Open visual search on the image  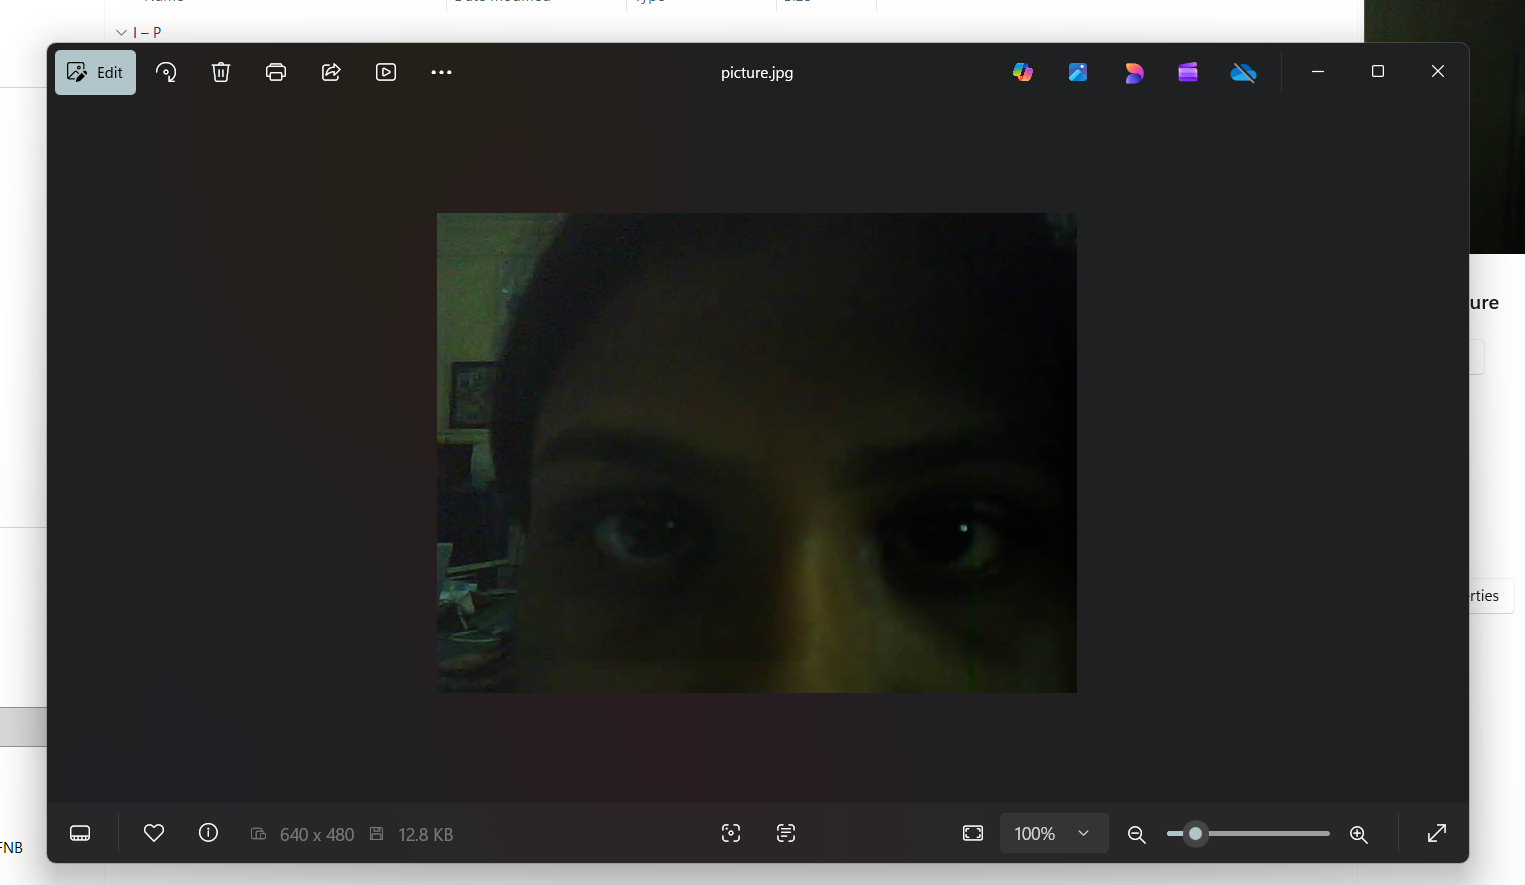[x=731, y=833]
